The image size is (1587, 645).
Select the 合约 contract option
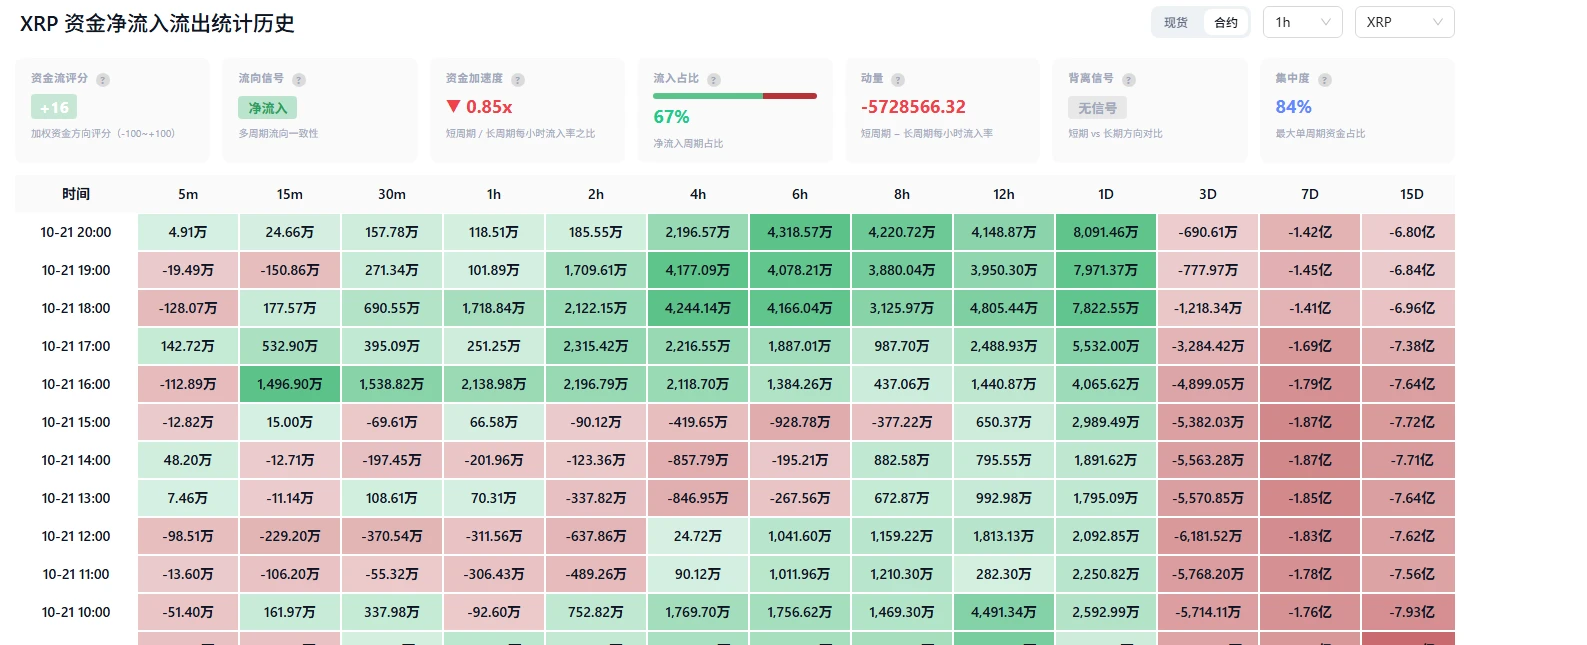click(x=1226, y=22)
